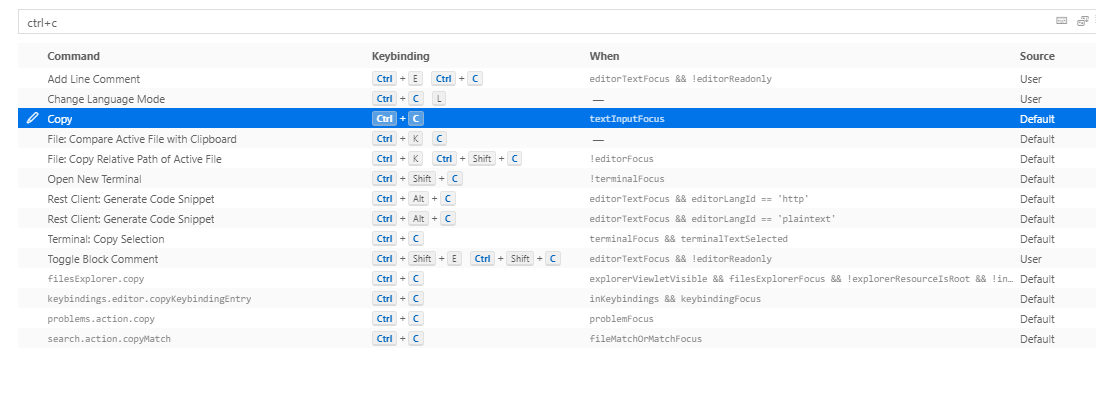
Task: Click the !editorFocus when clause
Action: coord(621,159)
